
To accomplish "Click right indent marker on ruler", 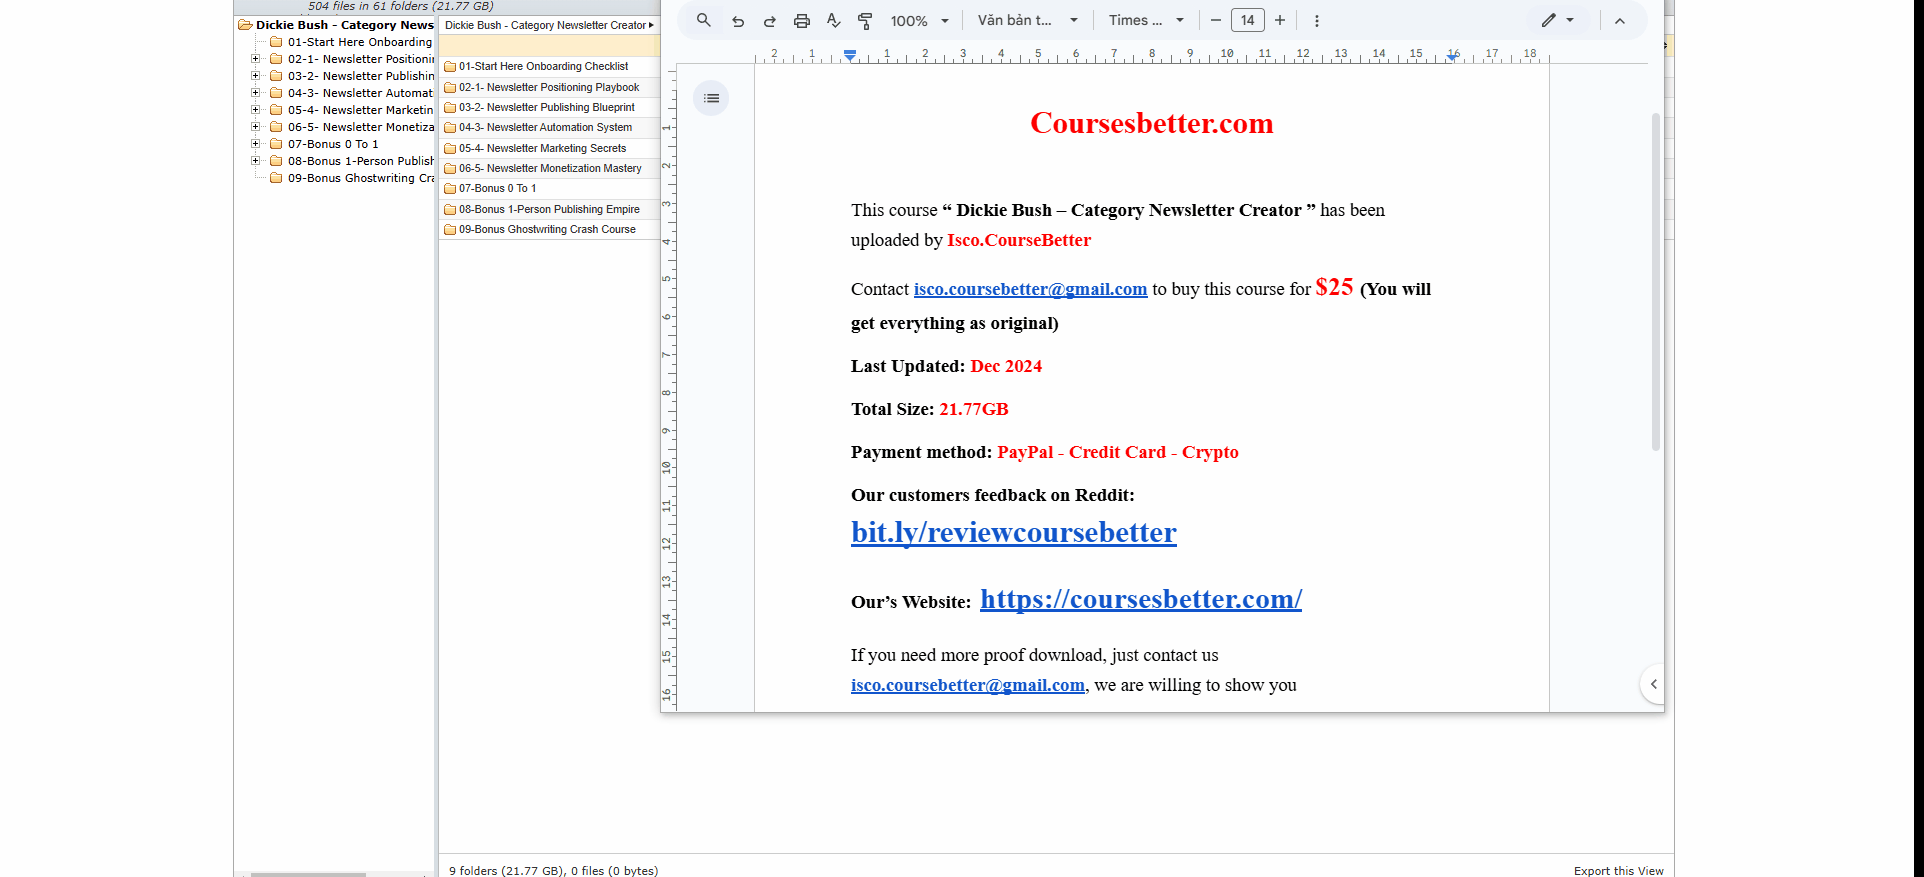I will tap(1452, 57).
